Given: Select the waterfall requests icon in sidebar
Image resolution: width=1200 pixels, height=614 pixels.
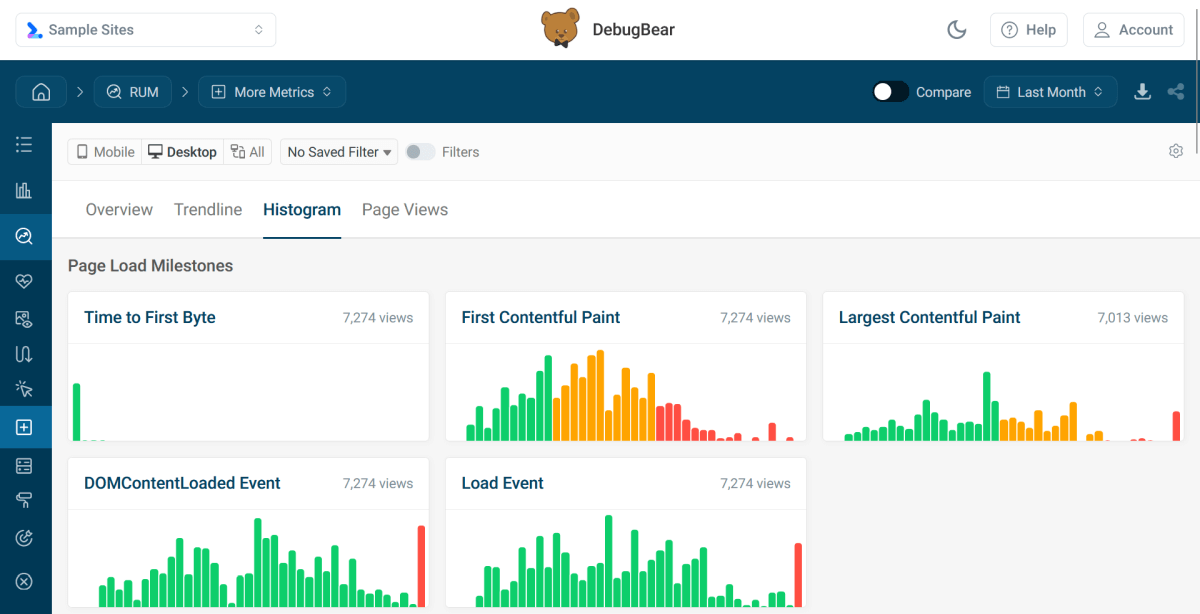Looking at the screenshot, I should click(24, 353).
